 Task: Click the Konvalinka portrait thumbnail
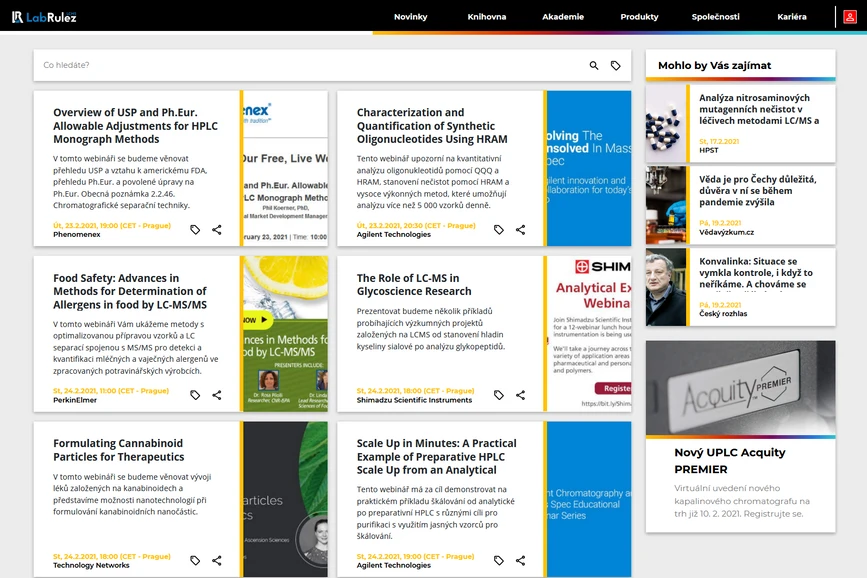(666, 287)
